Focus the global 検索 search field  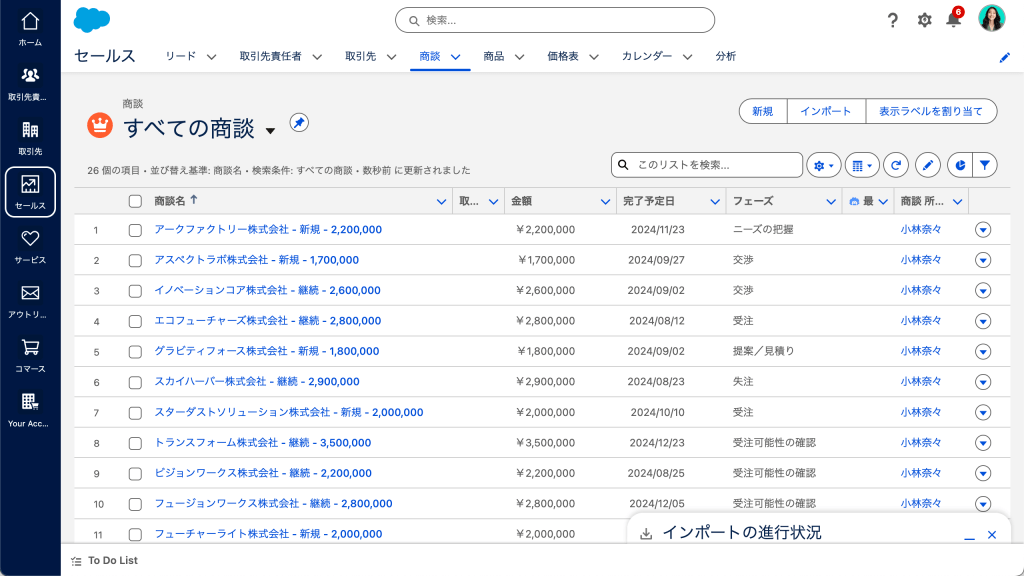click(555, 20)
